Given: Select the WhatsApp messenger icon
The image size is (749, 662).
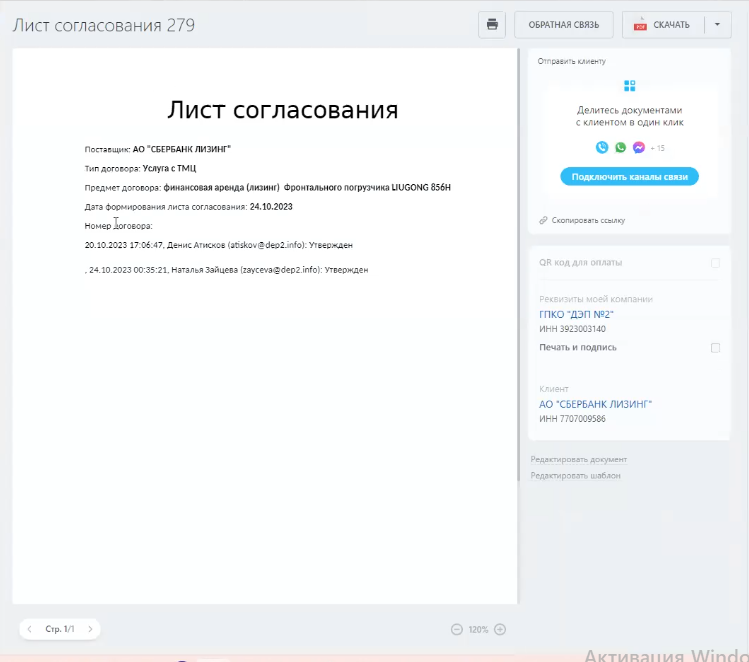Looking at the screenshot, I should coord(621,148).
